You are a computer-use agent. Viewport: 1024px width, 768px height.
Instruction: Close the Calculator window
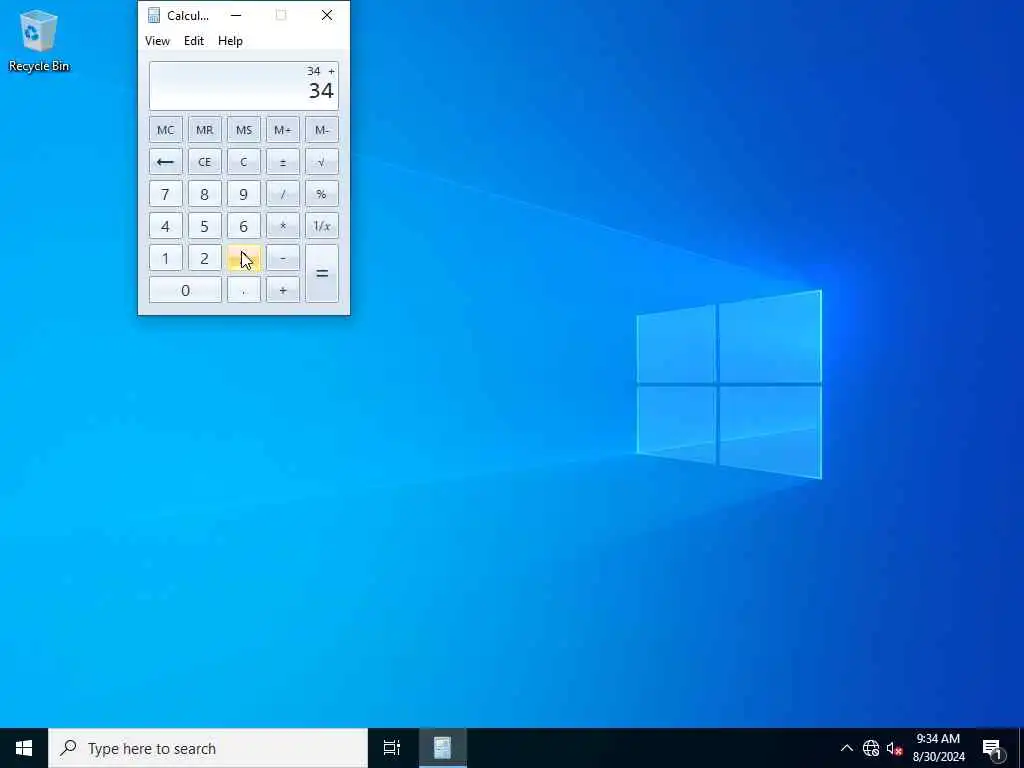coord(327,15)
